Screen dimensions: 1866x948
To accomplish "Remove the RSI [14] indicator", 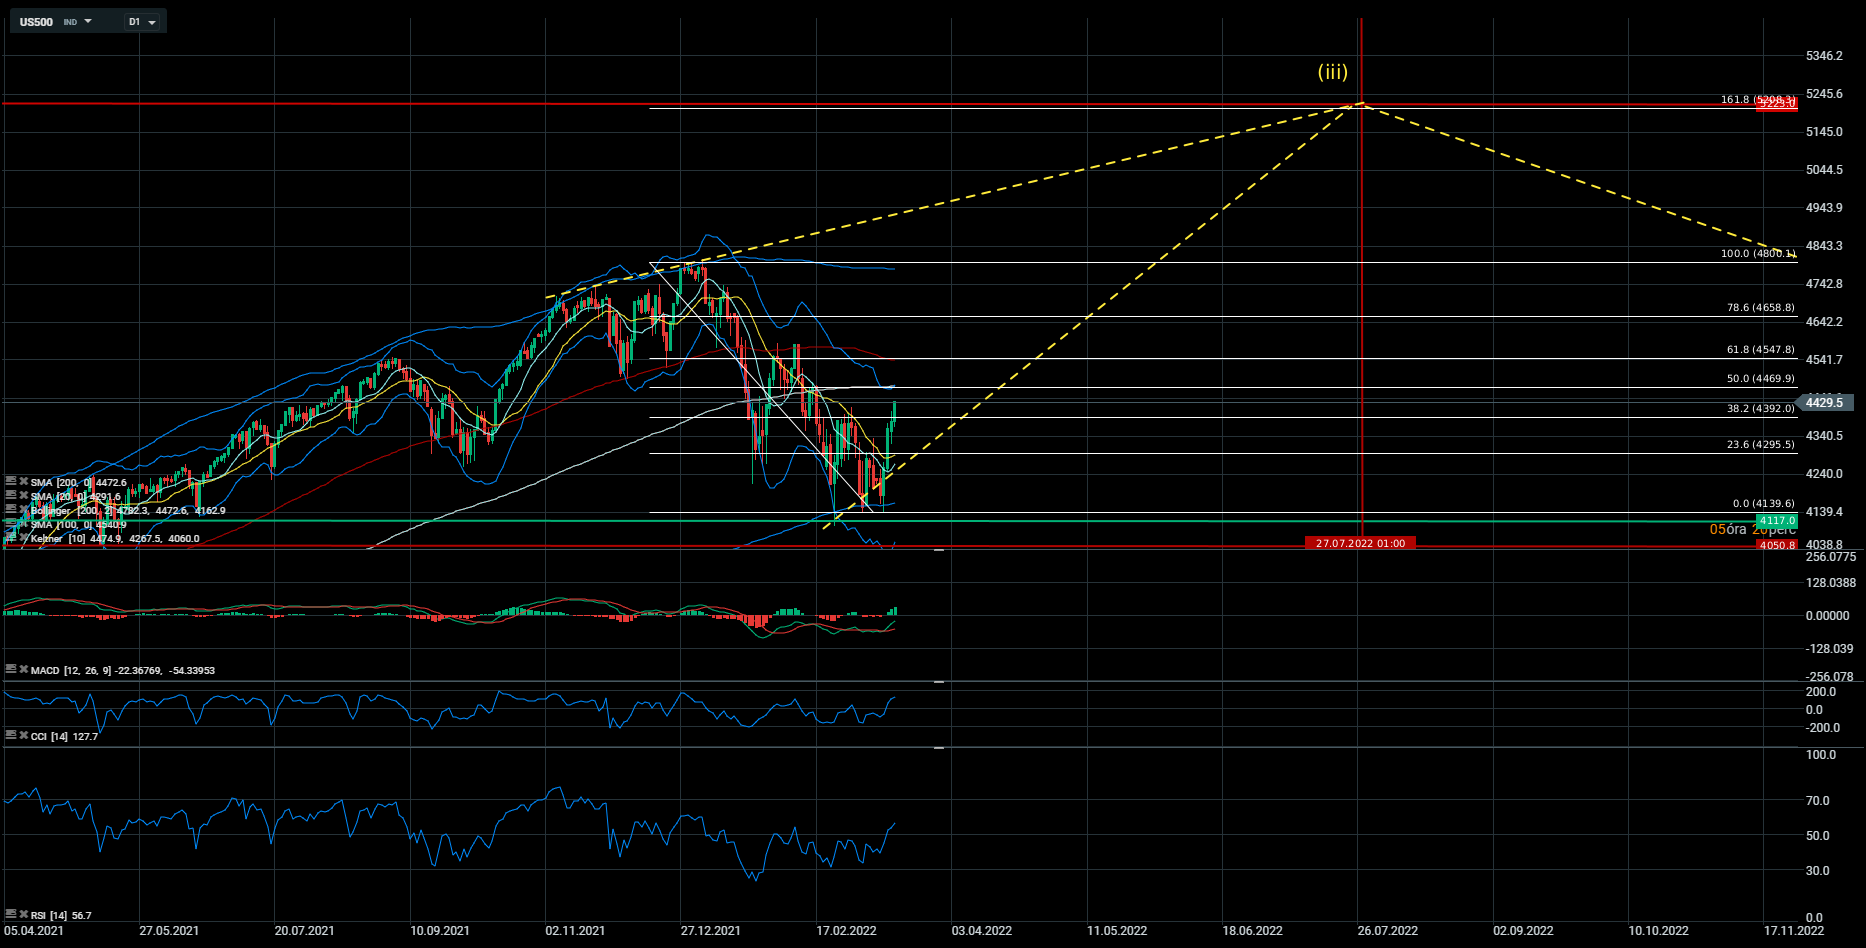I will tap(24, 914).
